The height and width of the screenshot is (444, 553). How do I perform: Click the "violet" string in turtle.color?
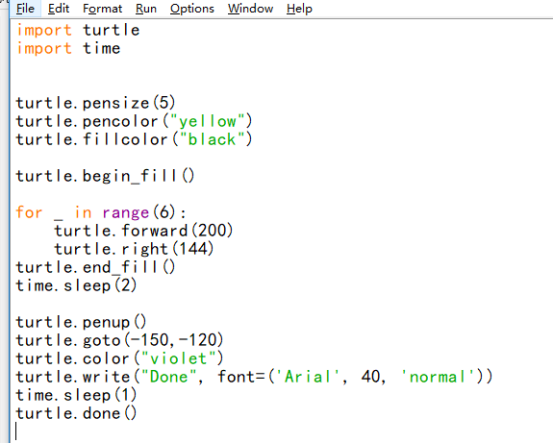(178, 359)
